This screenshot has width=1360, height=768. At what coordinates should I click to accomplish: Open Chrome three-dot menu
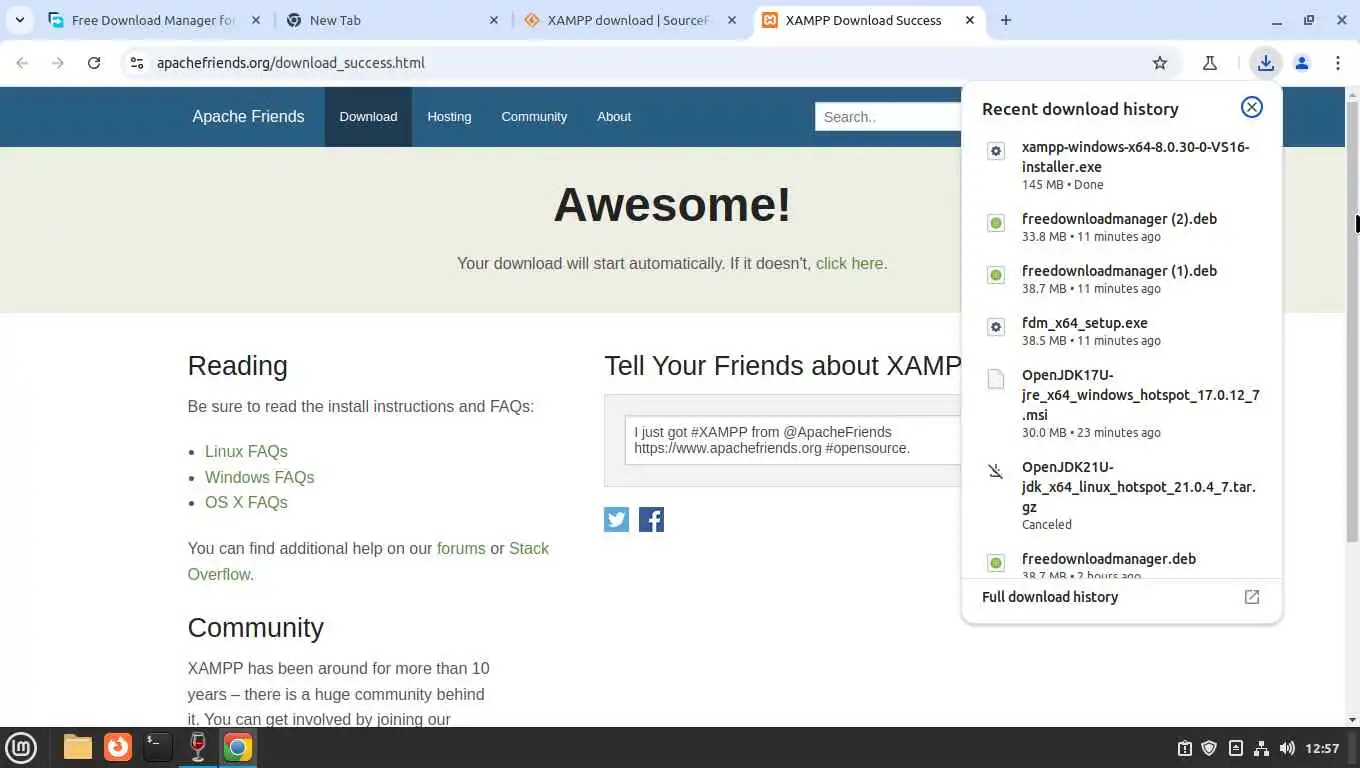point(1338,63)
